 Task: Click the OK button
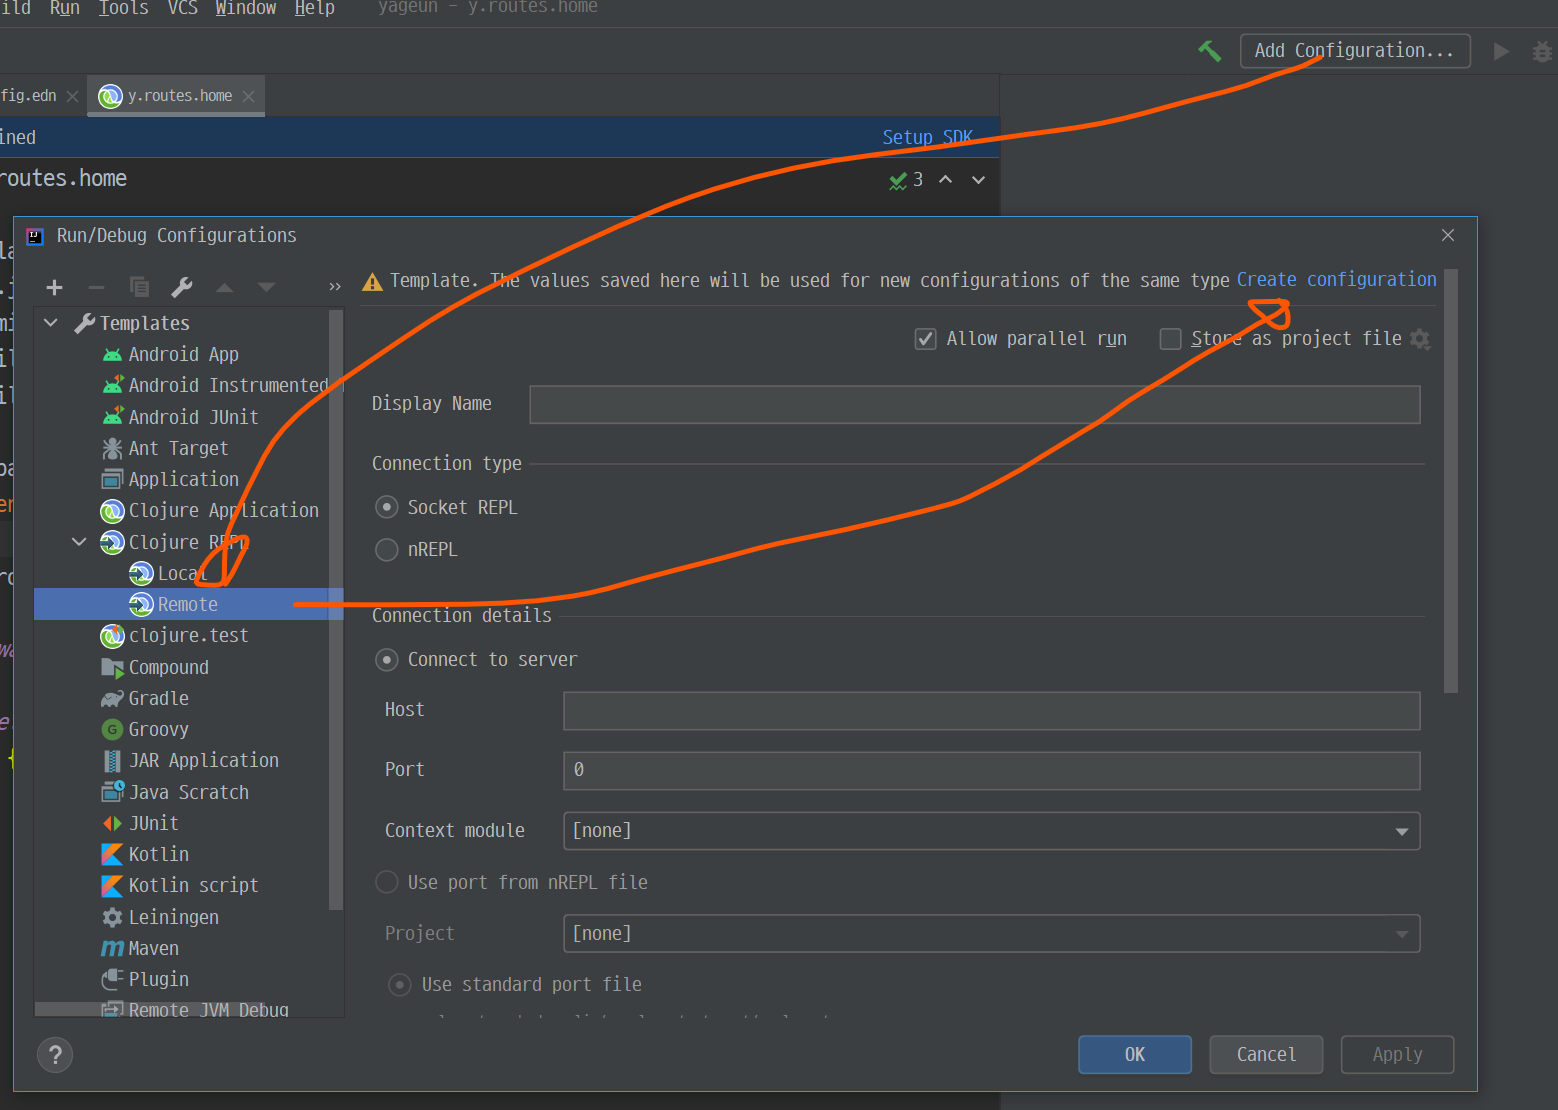[1135, 1054]
